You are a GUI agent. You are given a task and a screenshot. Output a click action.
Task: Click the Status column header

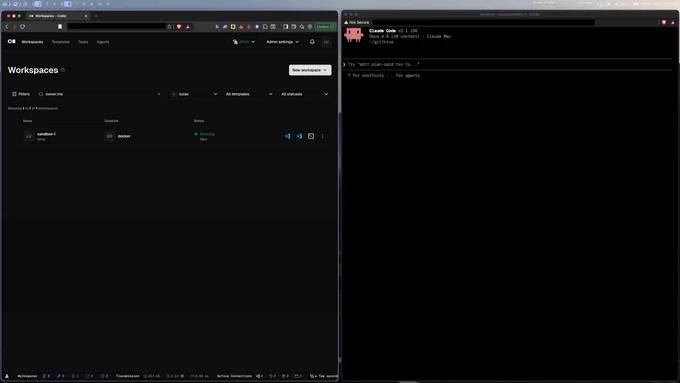(199, 121)
